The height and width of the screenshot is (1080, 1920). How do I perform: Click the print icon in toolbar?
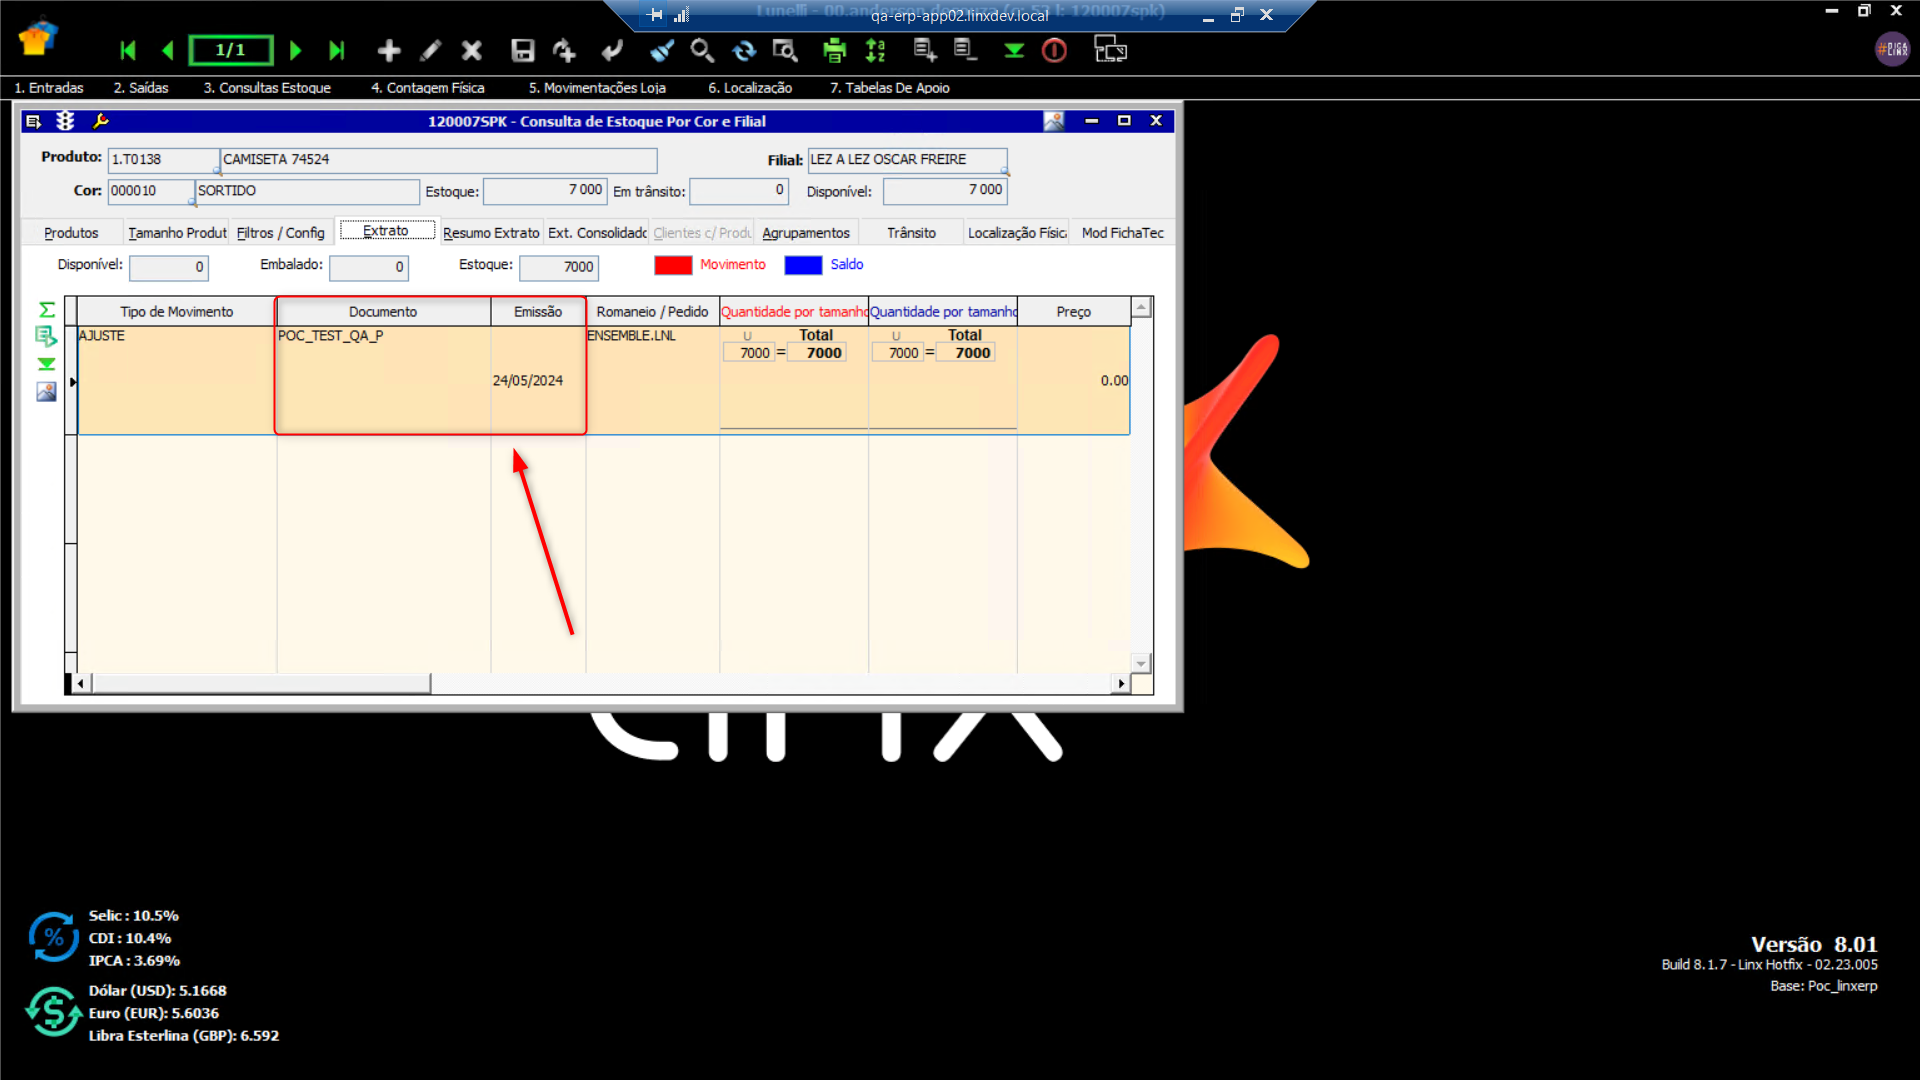(x=834, y=50)
